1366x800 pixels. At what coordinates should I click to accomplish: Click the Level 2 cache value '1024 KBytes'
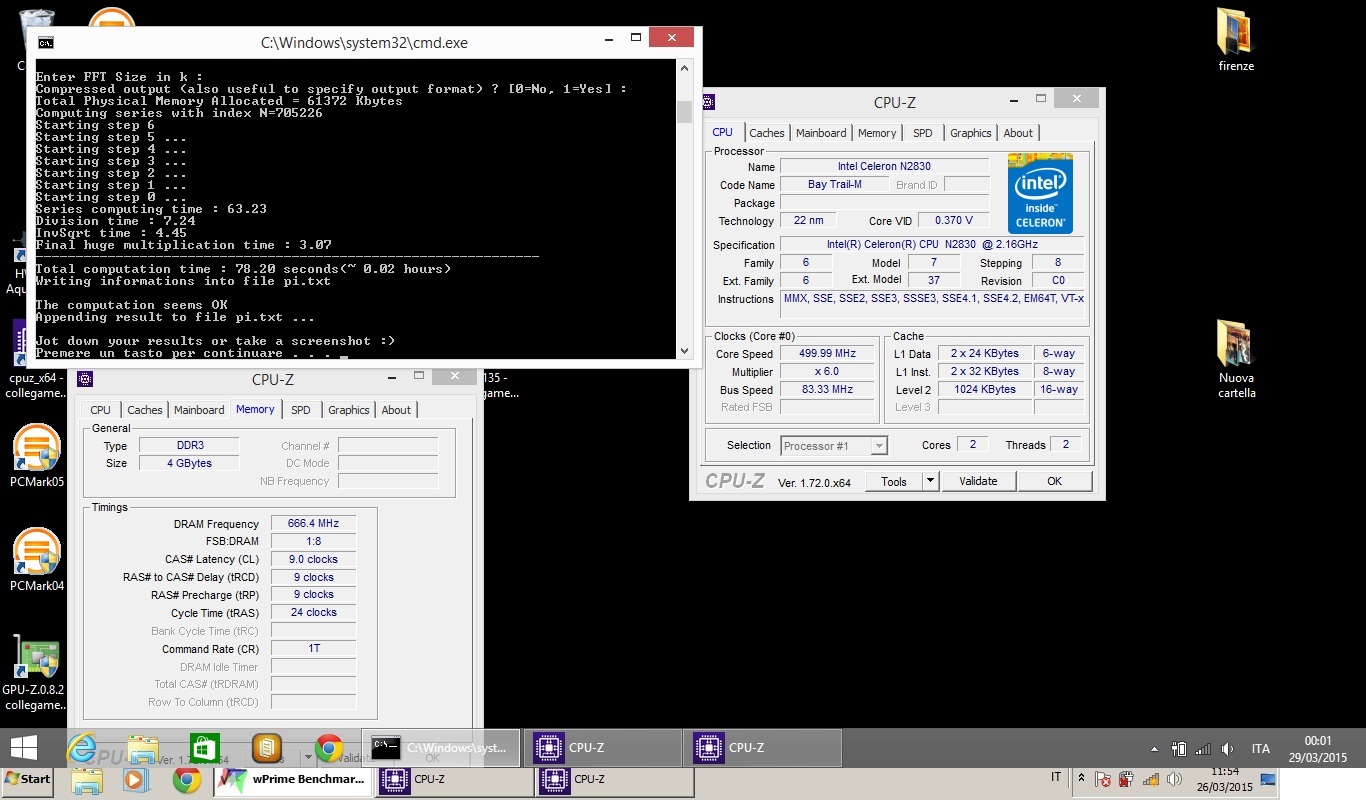(985, 390)
